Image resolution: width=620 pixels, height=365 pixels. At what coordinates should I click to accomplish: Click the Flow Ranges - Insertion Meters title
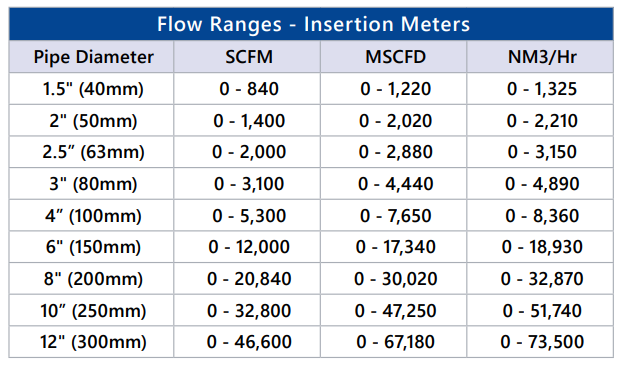[x=314, y=24]
